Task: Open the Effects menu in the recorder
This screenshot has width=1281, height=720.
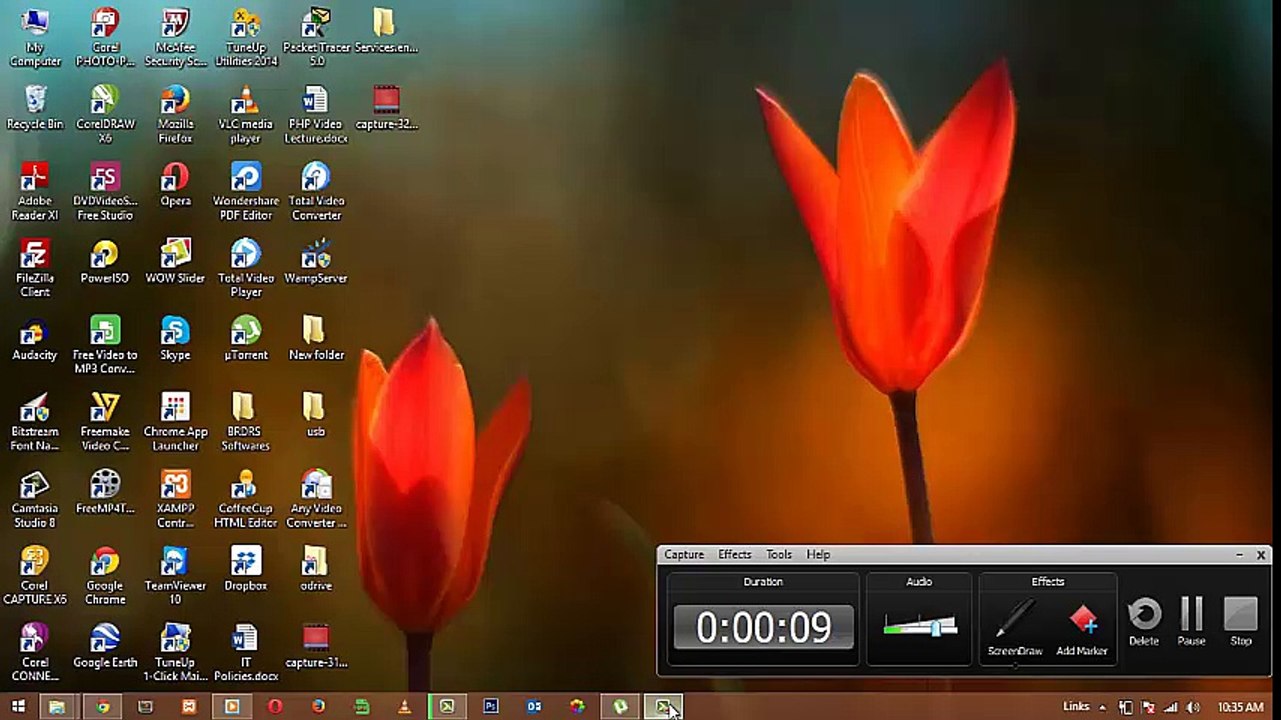Action: tap(735, 554)
